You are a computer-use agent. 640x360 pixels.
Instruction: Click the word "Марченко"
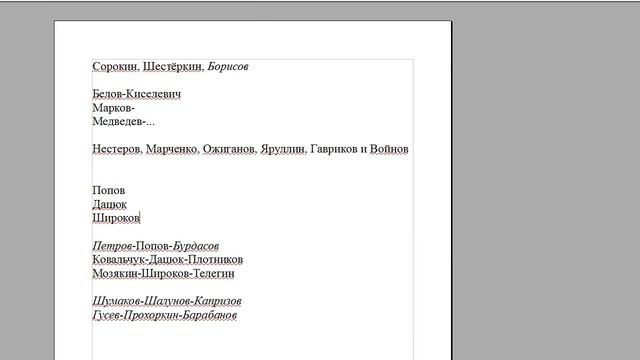(x=171, y=149)
